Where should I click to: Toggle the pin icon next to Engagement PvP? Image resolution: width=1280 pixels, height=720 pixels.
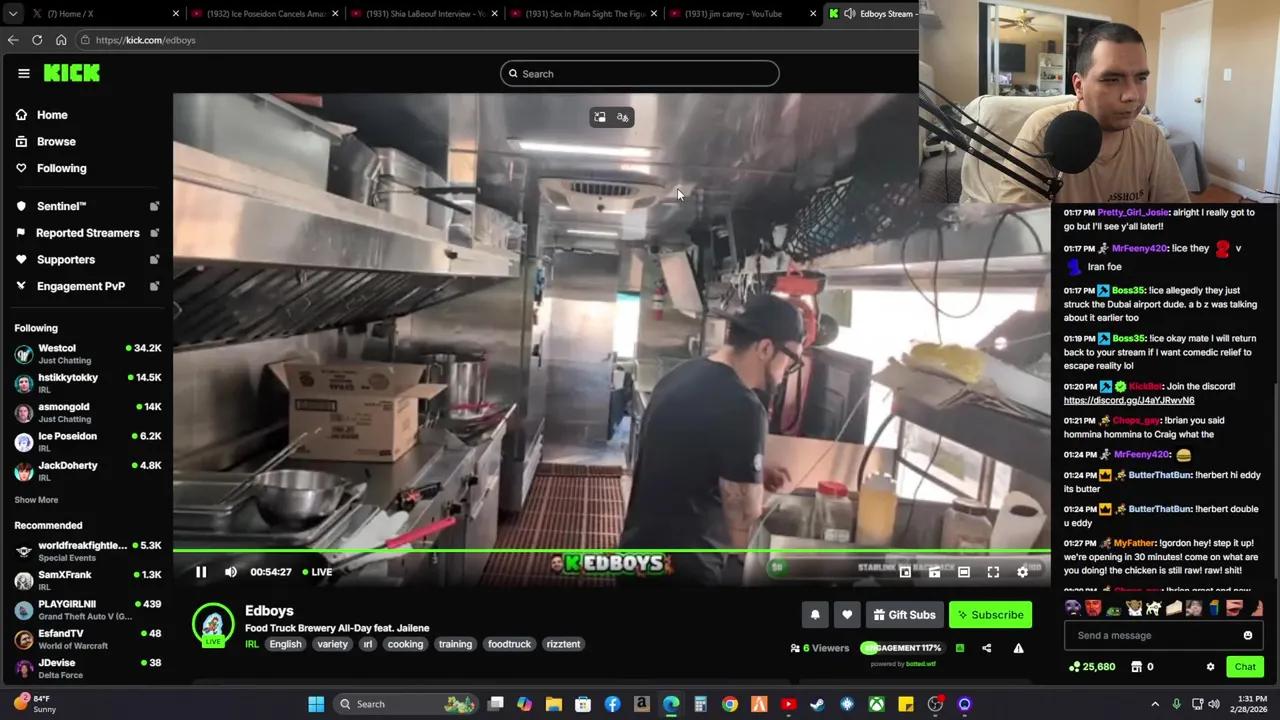154,286
